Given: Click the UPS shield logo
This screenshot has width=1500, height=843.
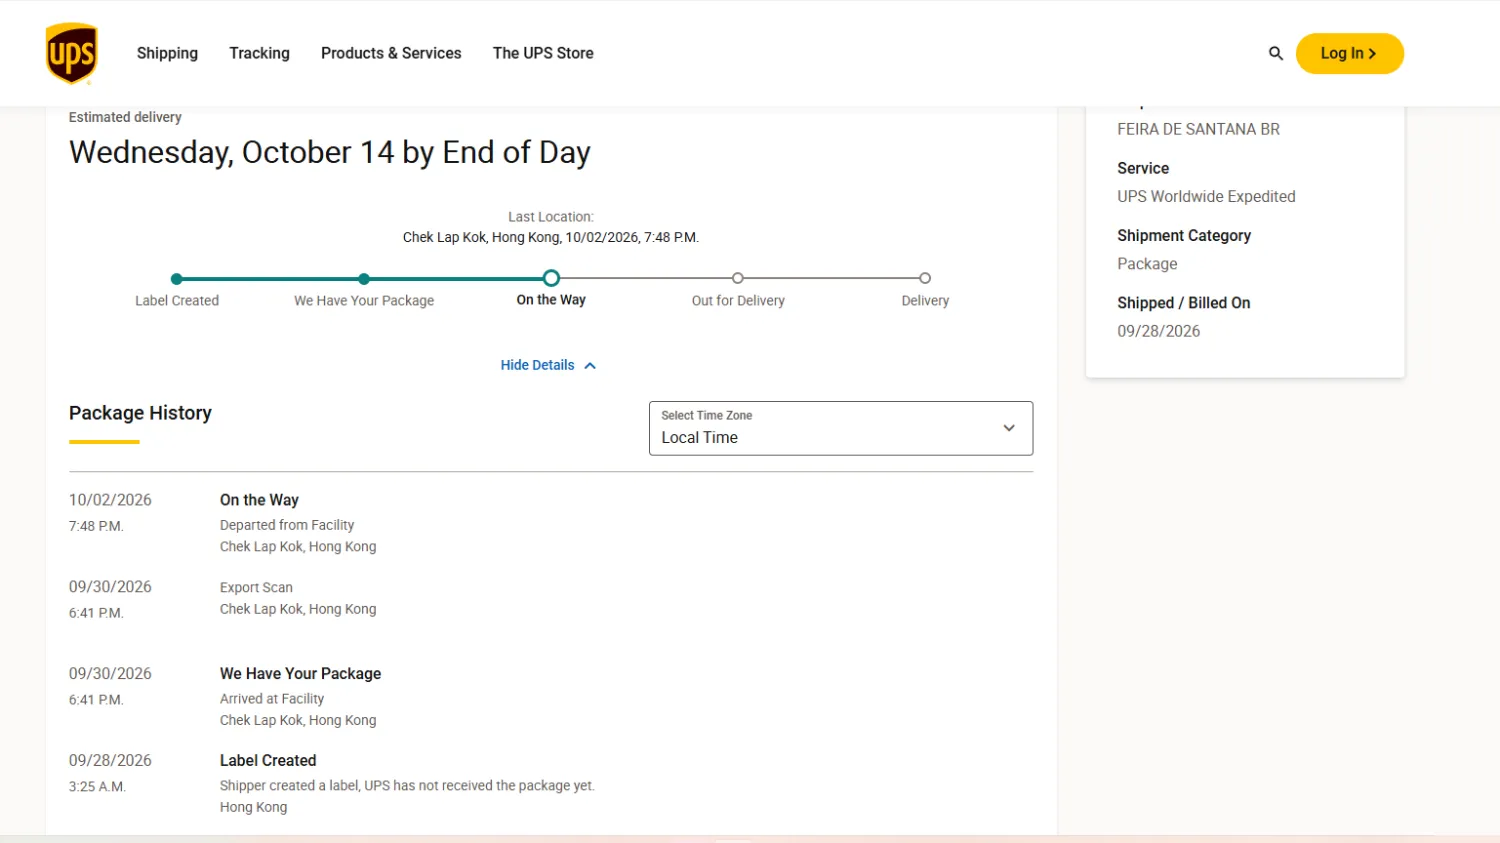Looking at the screenshot, I should pos(72,53).
